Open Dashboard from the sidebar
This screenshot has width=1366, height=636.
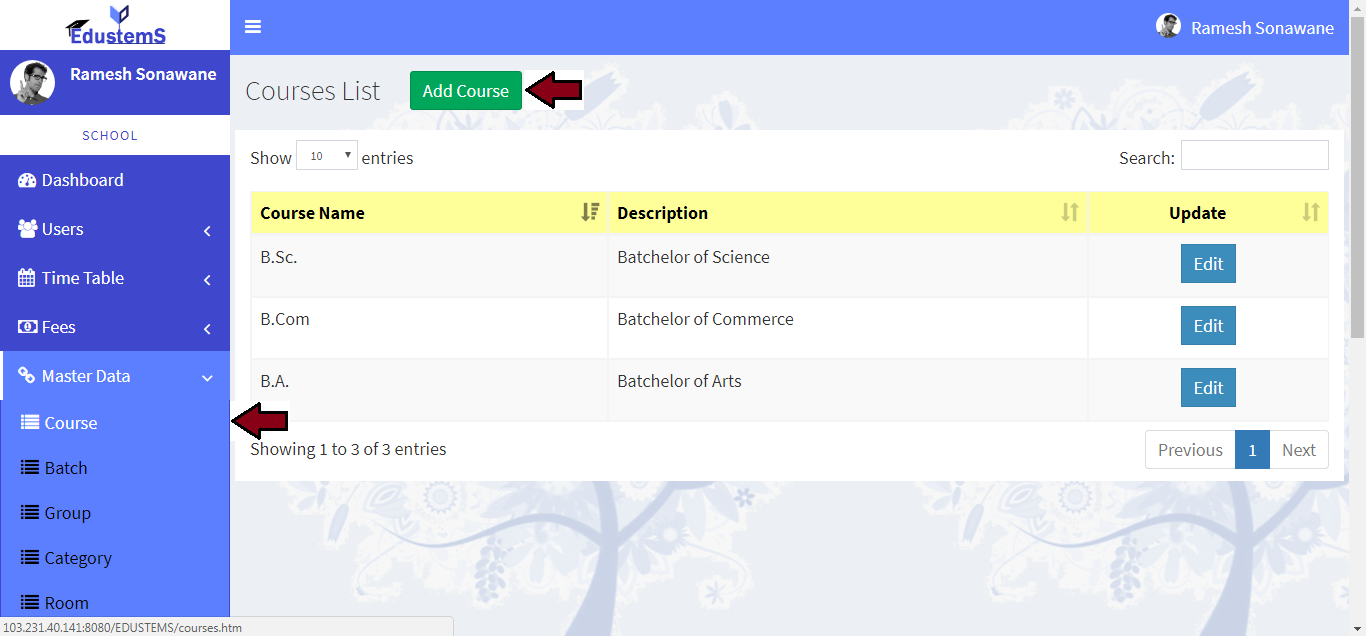tap(83, 180)
